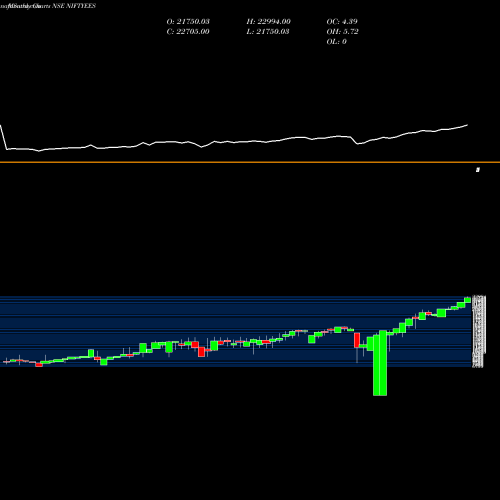
Task: Click the OL: 0 reading
Action: click(336, 41)
